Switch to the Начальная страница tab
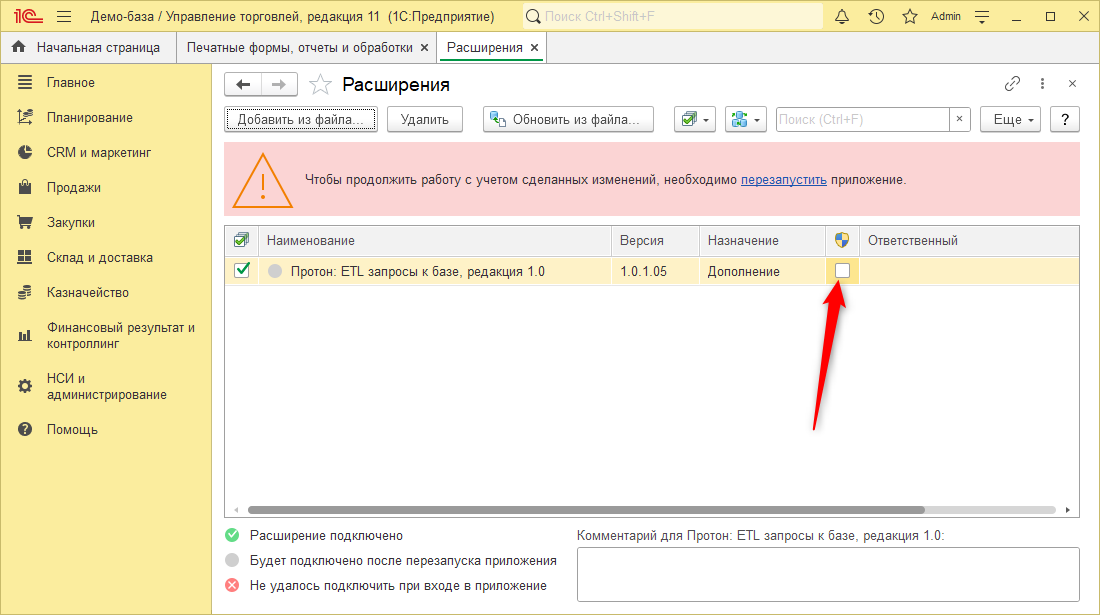This screenshot has height=615, width=1100. [x=88, y=48]
